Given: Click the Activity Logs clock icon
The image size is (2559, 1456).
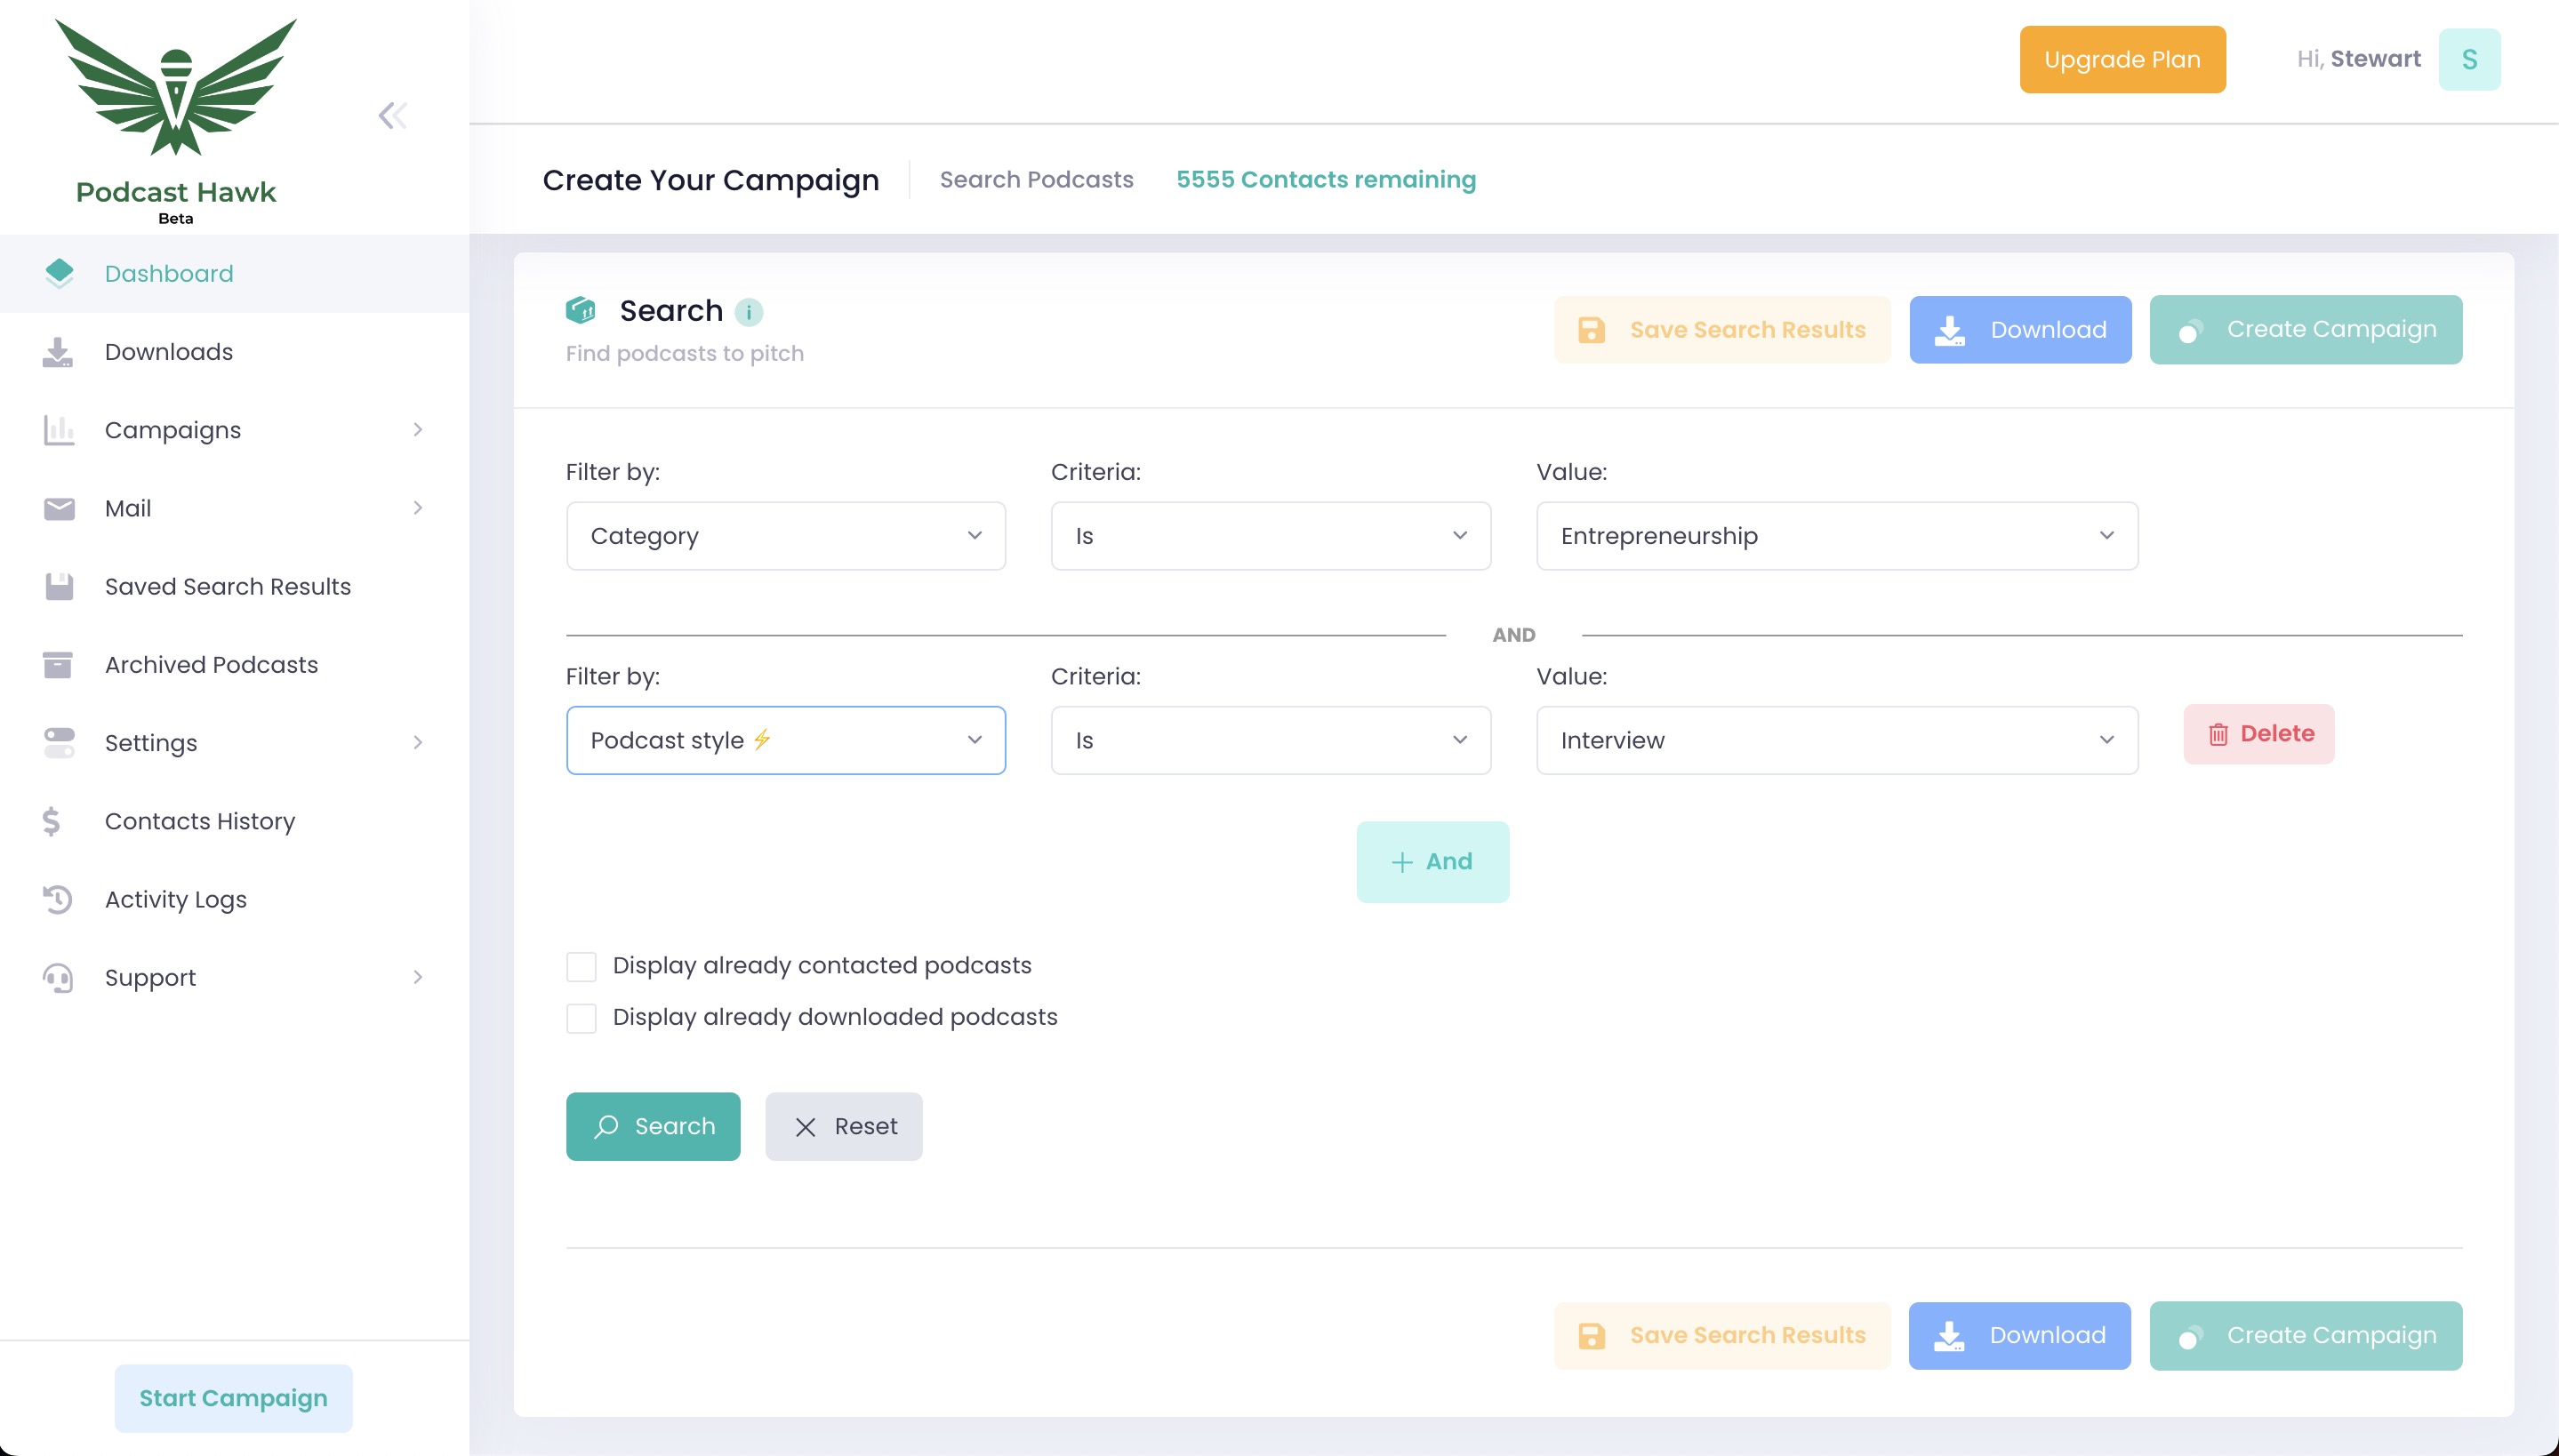Looking at the screenshot, I should [58, 899].
